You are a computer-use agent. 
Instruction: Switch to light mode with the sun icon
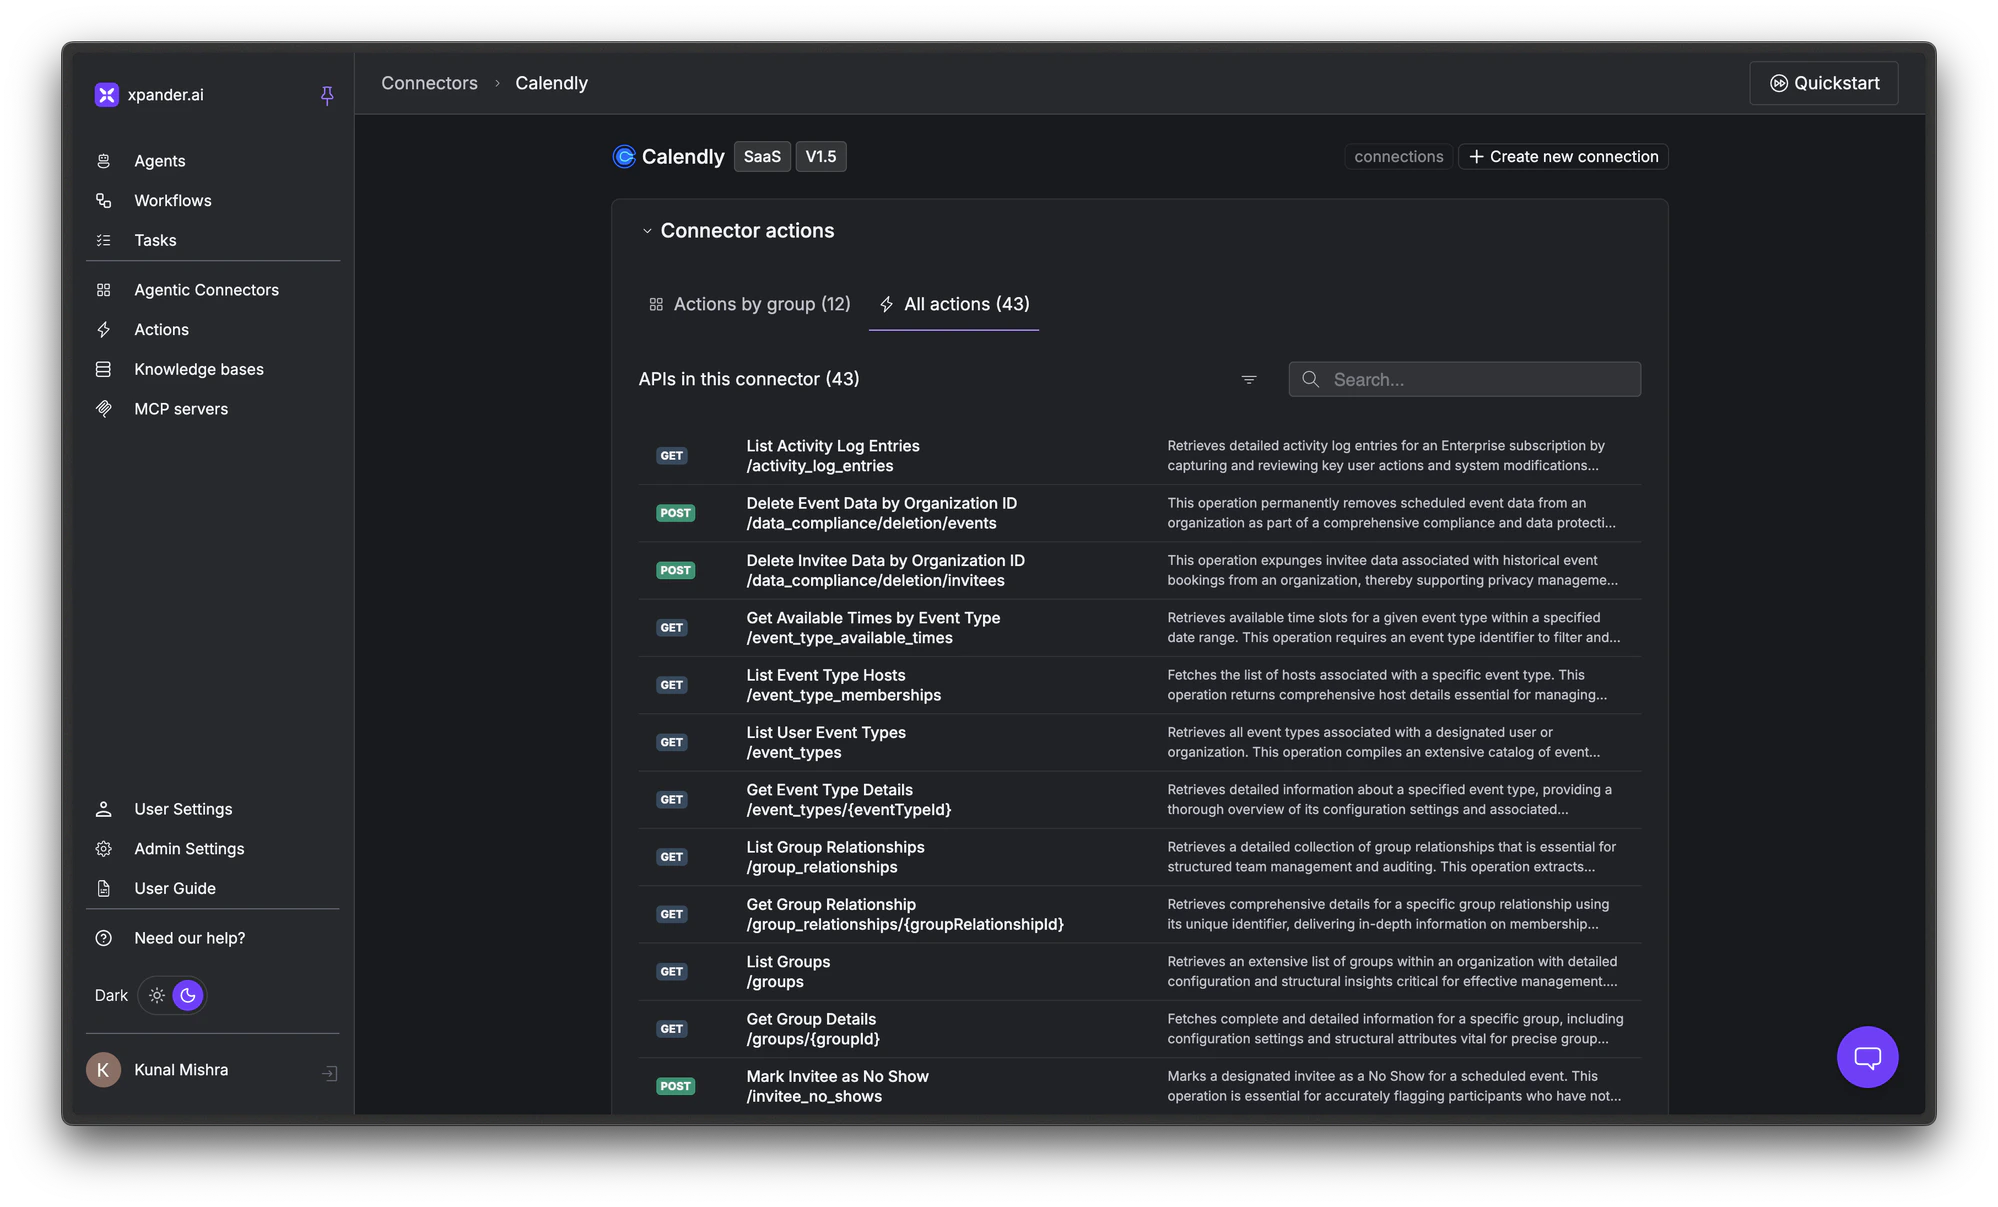click(157, 995)
